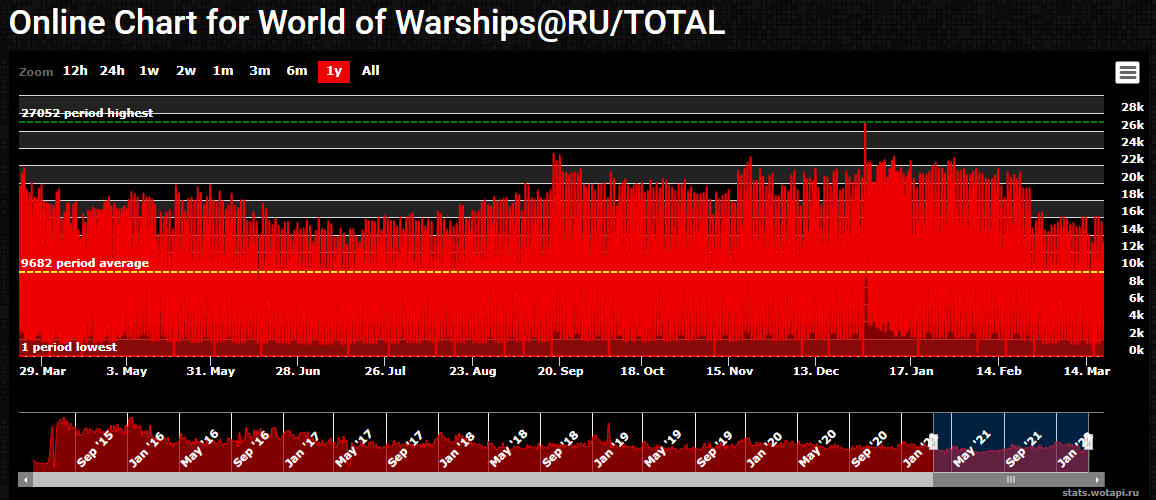
Task: Set the chart to 6m range
Action: pos(297,71)
